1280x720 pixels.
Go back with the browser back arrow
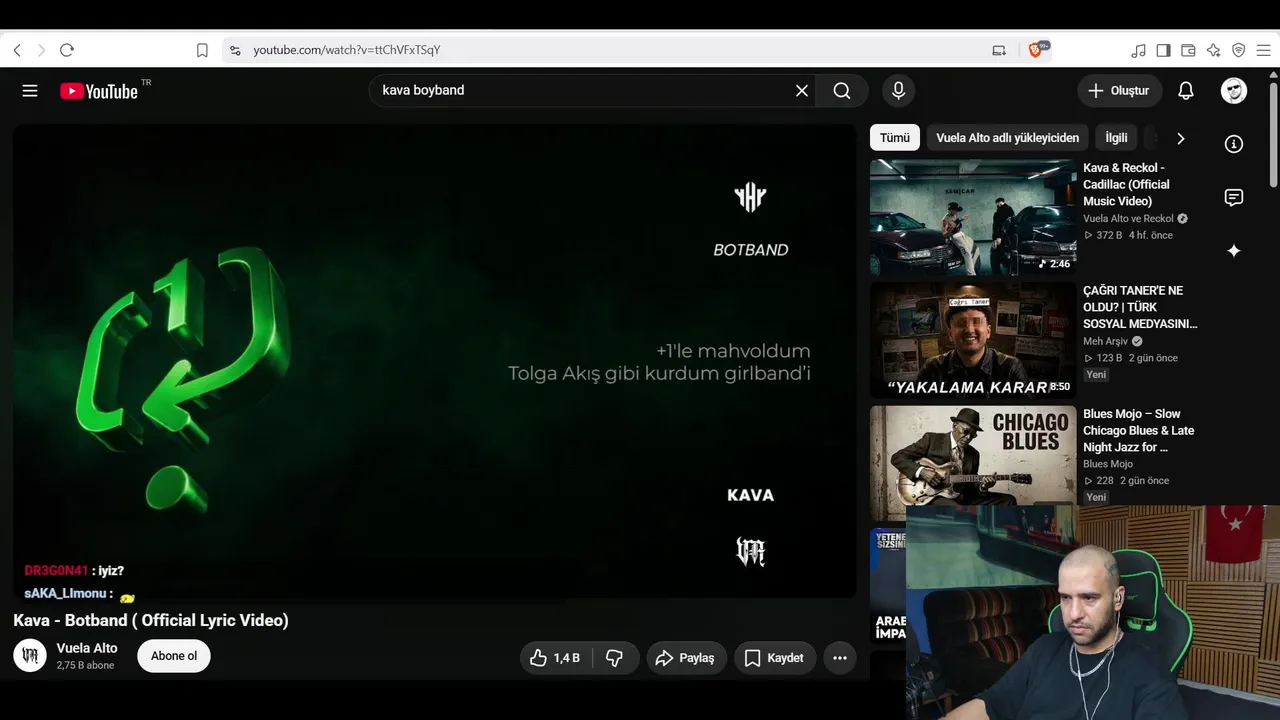pos(17,50)
